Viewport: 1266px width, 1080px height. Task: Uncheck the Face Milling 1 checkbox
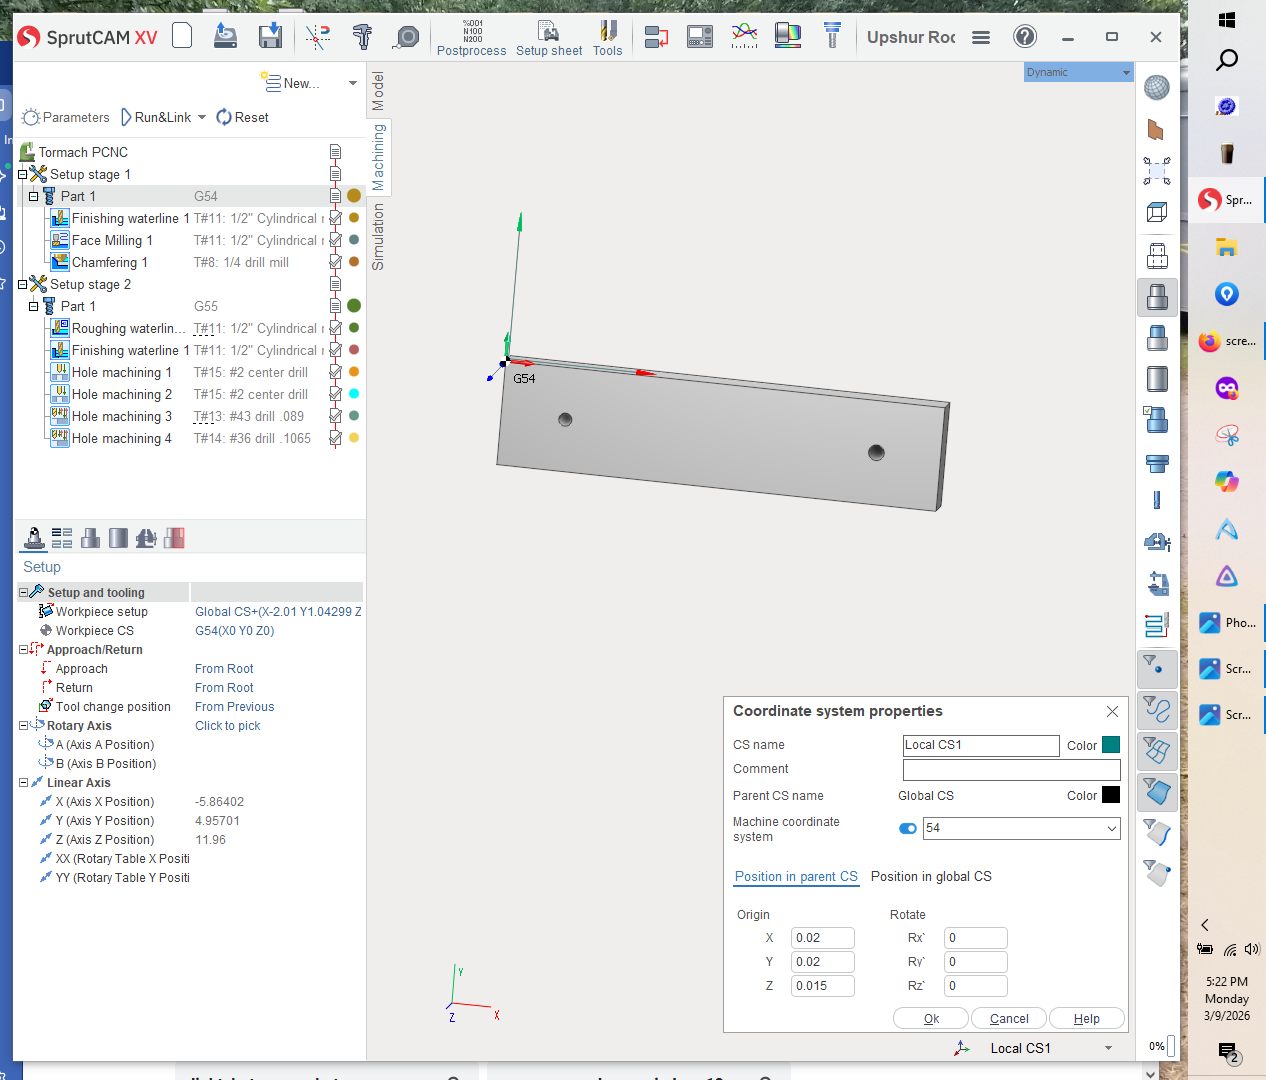[x=335, y=241]
